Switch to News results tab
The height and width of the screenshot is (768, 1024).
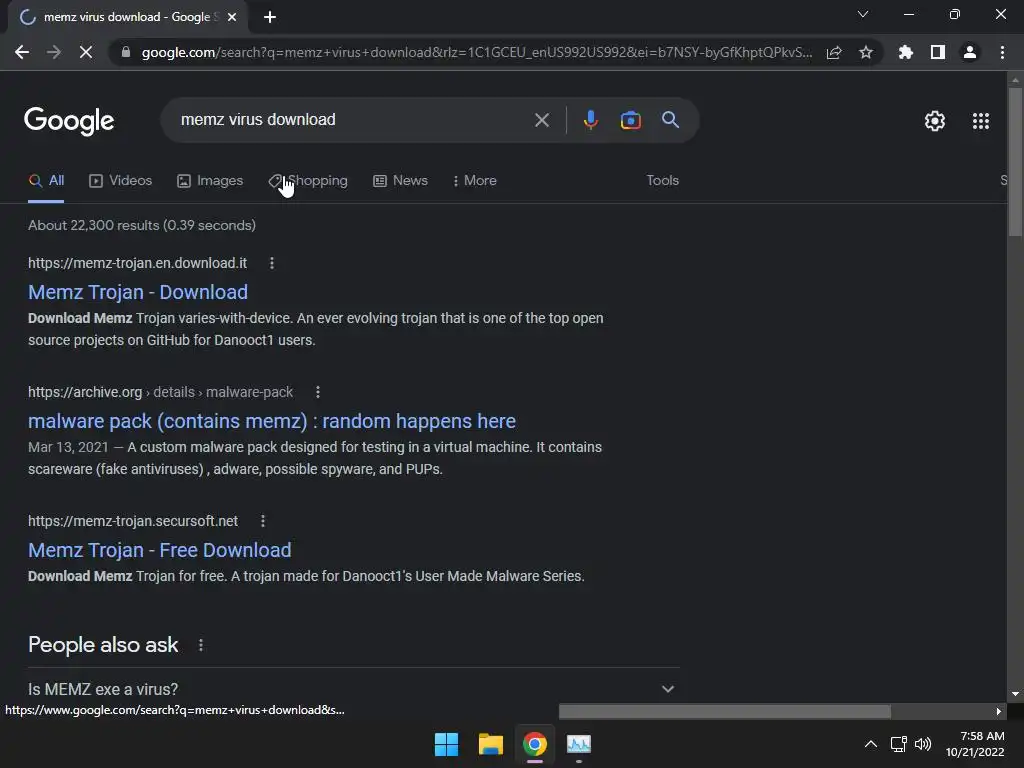400,181
